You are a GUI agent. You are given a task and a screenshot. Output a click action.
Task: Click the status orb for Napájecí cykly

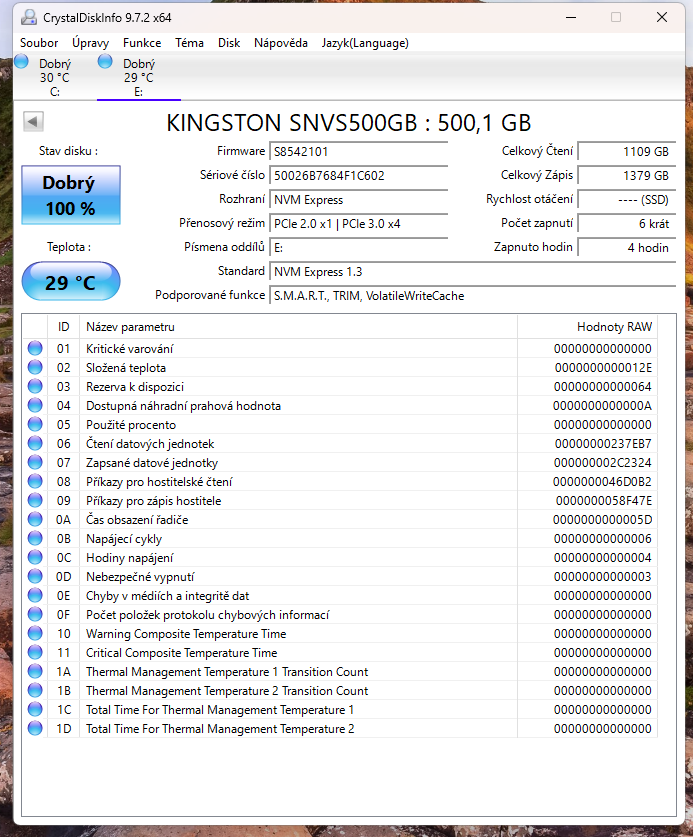click(35, 539)
